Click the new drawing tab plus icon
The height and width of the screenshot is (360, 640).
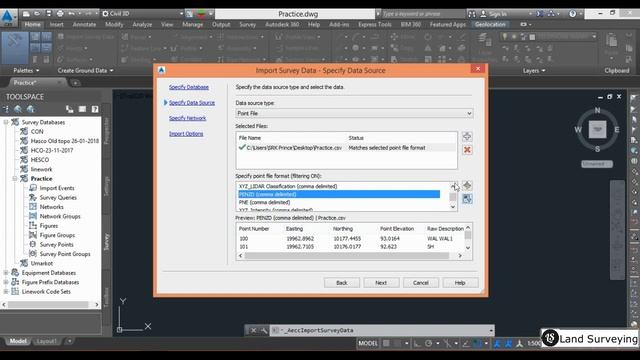click(75, 83)
